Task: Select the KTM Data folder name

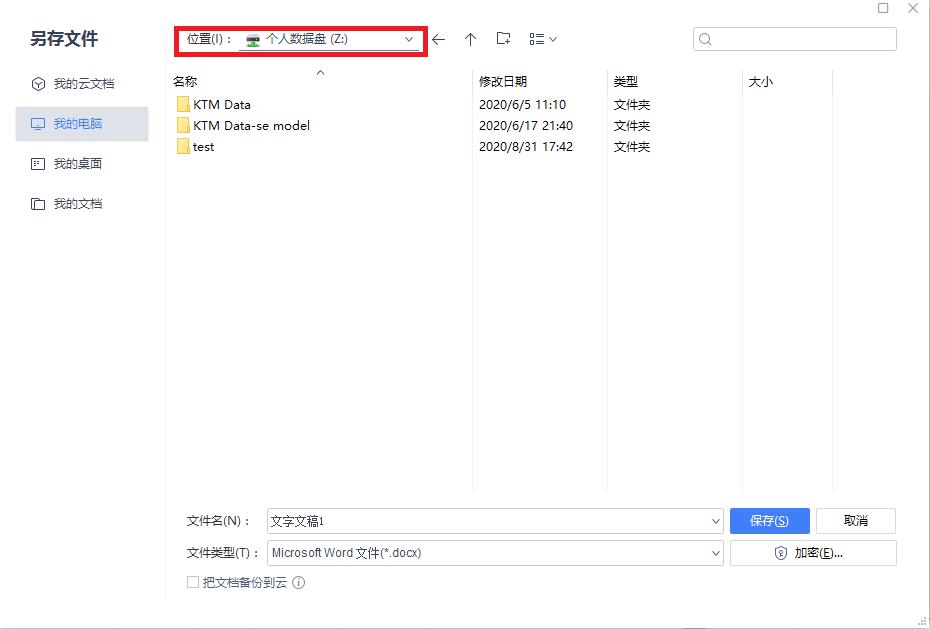Action: (222, 105)
